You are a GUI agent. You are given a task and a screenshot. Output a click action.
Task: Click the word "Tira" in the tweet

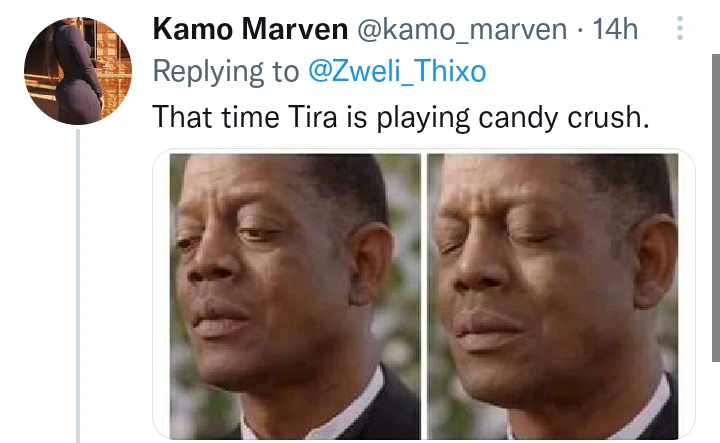click(312, 117)
